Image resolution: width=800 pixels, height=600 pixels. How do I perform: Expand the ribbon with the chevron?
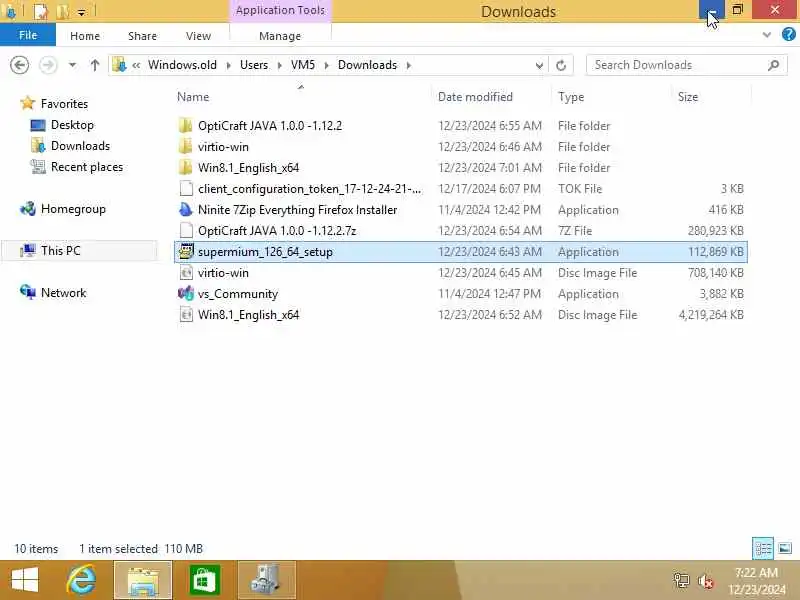(766, 35)
